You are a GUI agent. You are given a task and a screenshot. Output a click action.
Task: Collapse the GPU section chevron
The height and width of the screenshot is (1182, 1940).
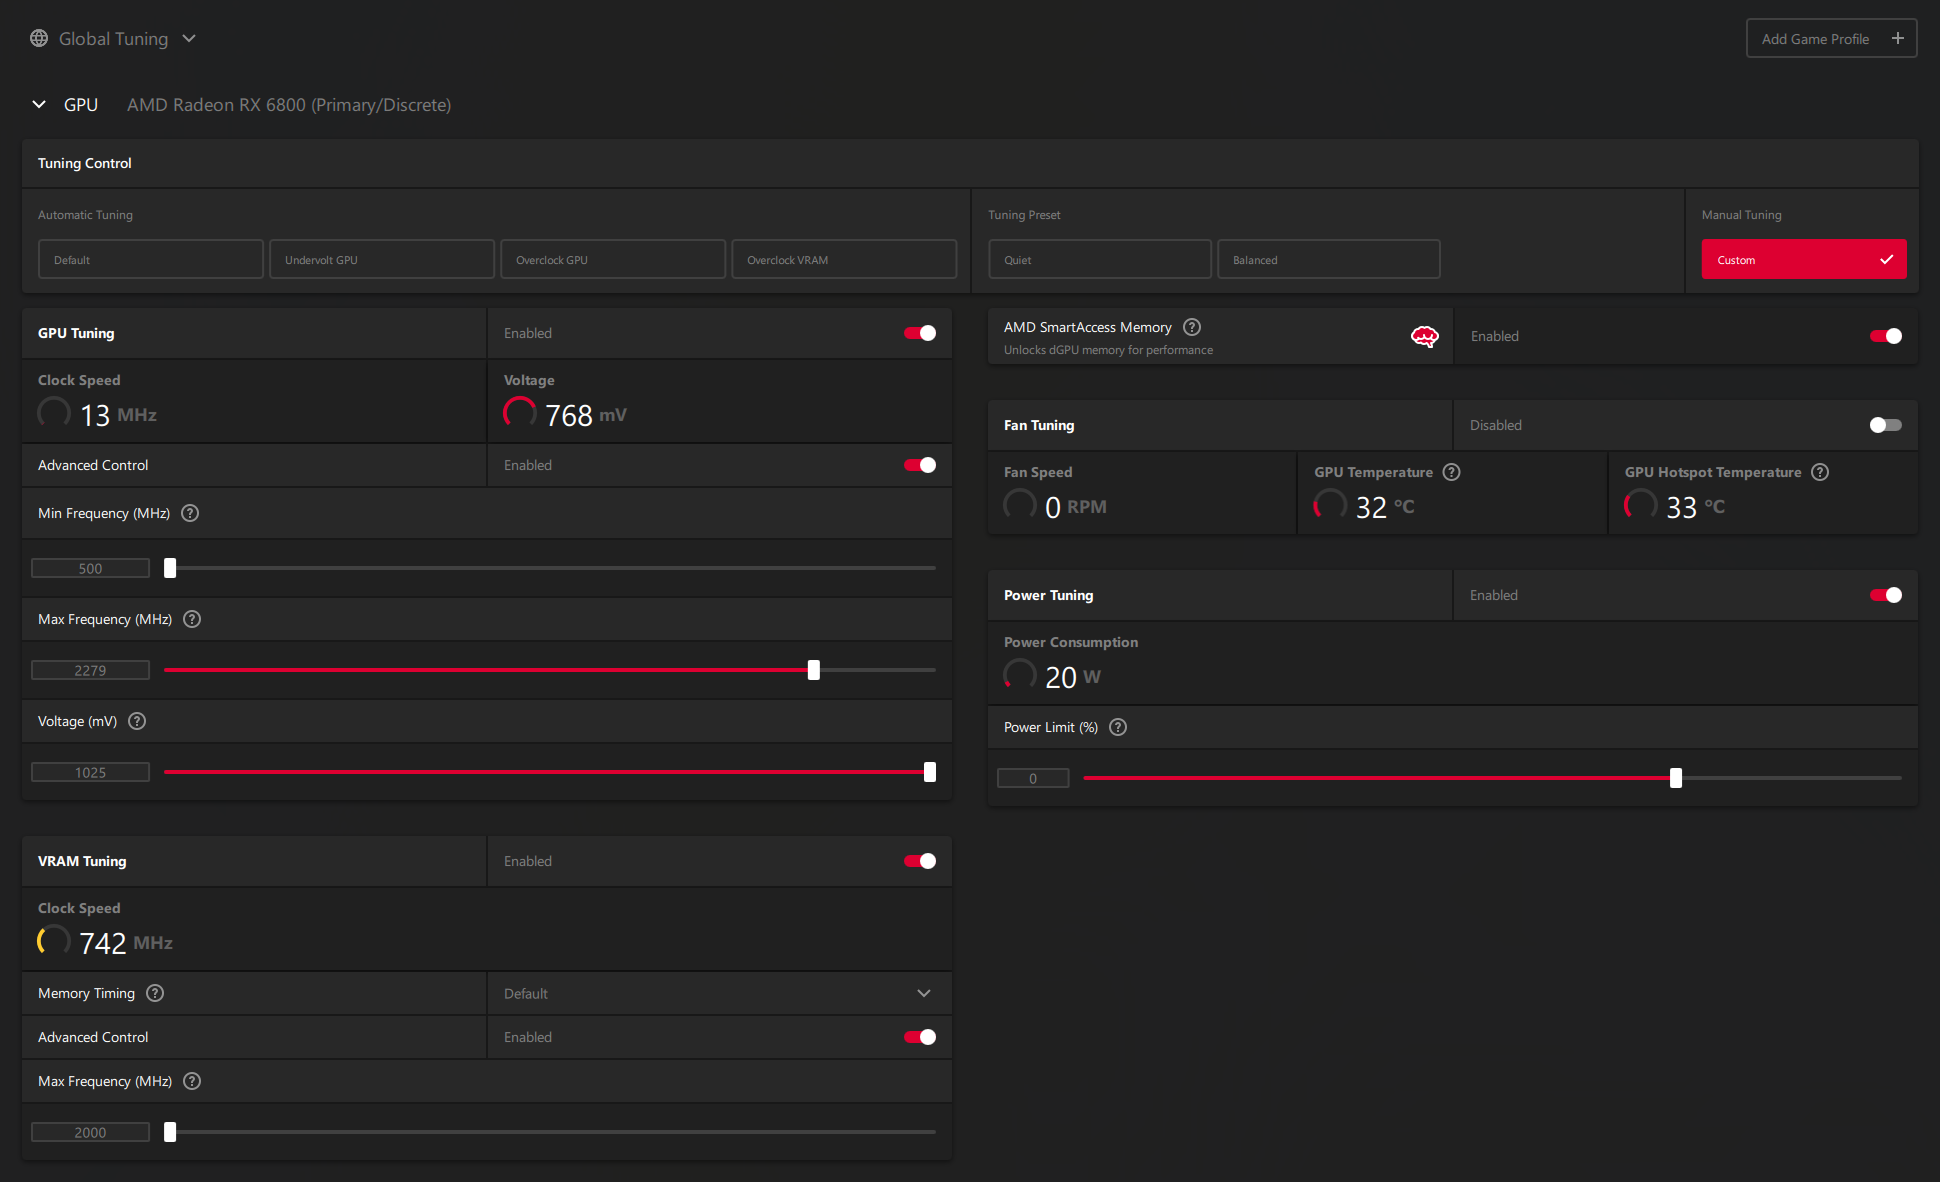click(39, 104)
